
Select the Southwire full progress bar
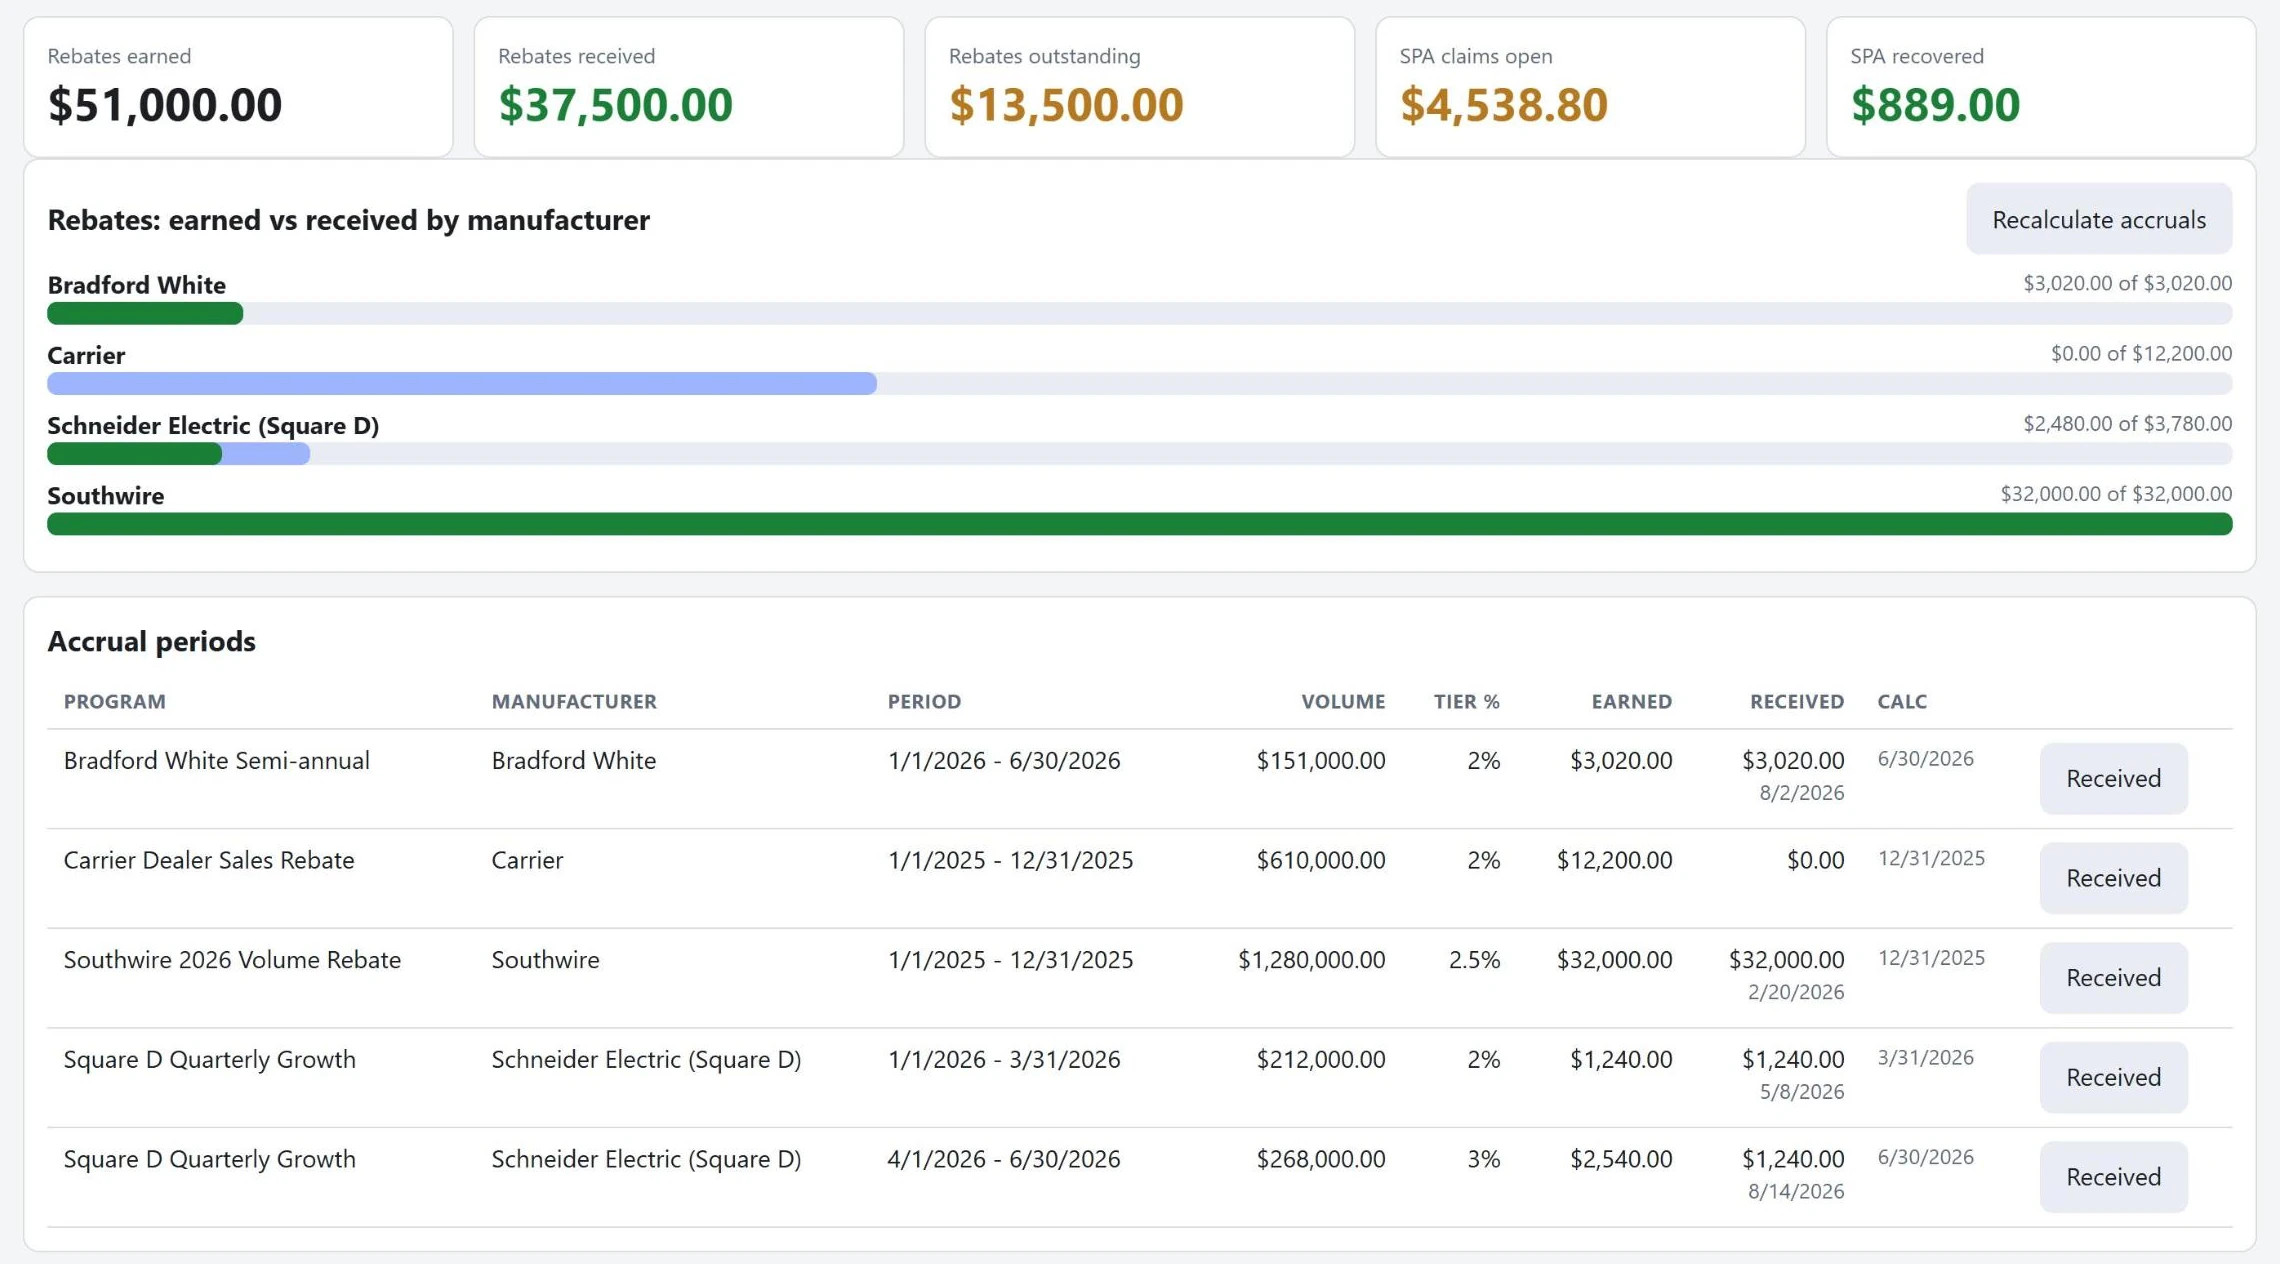point(1139,524)
